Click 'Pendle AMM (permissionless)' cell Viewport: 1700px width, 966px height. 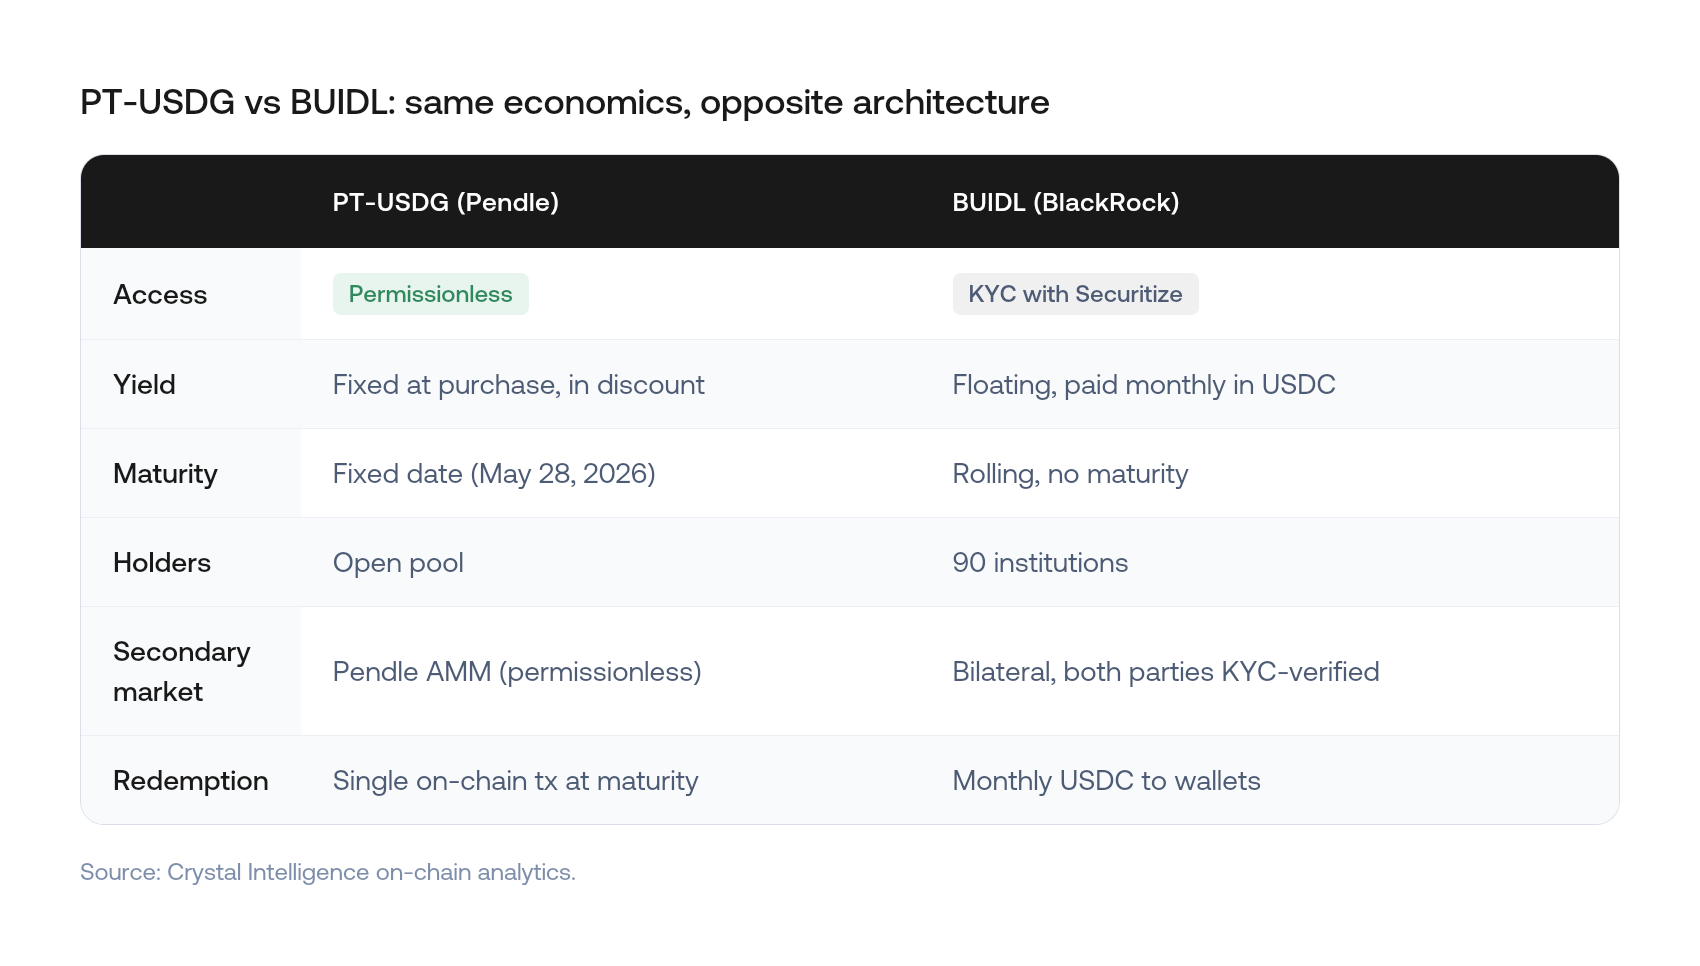(x=517, y=672)
